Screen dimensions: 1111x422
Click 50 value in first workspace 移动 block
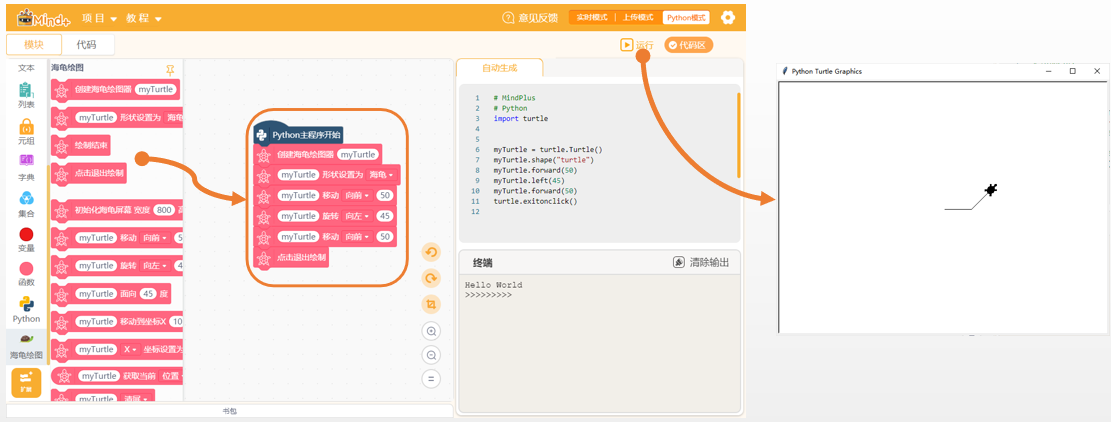(385, 195)
